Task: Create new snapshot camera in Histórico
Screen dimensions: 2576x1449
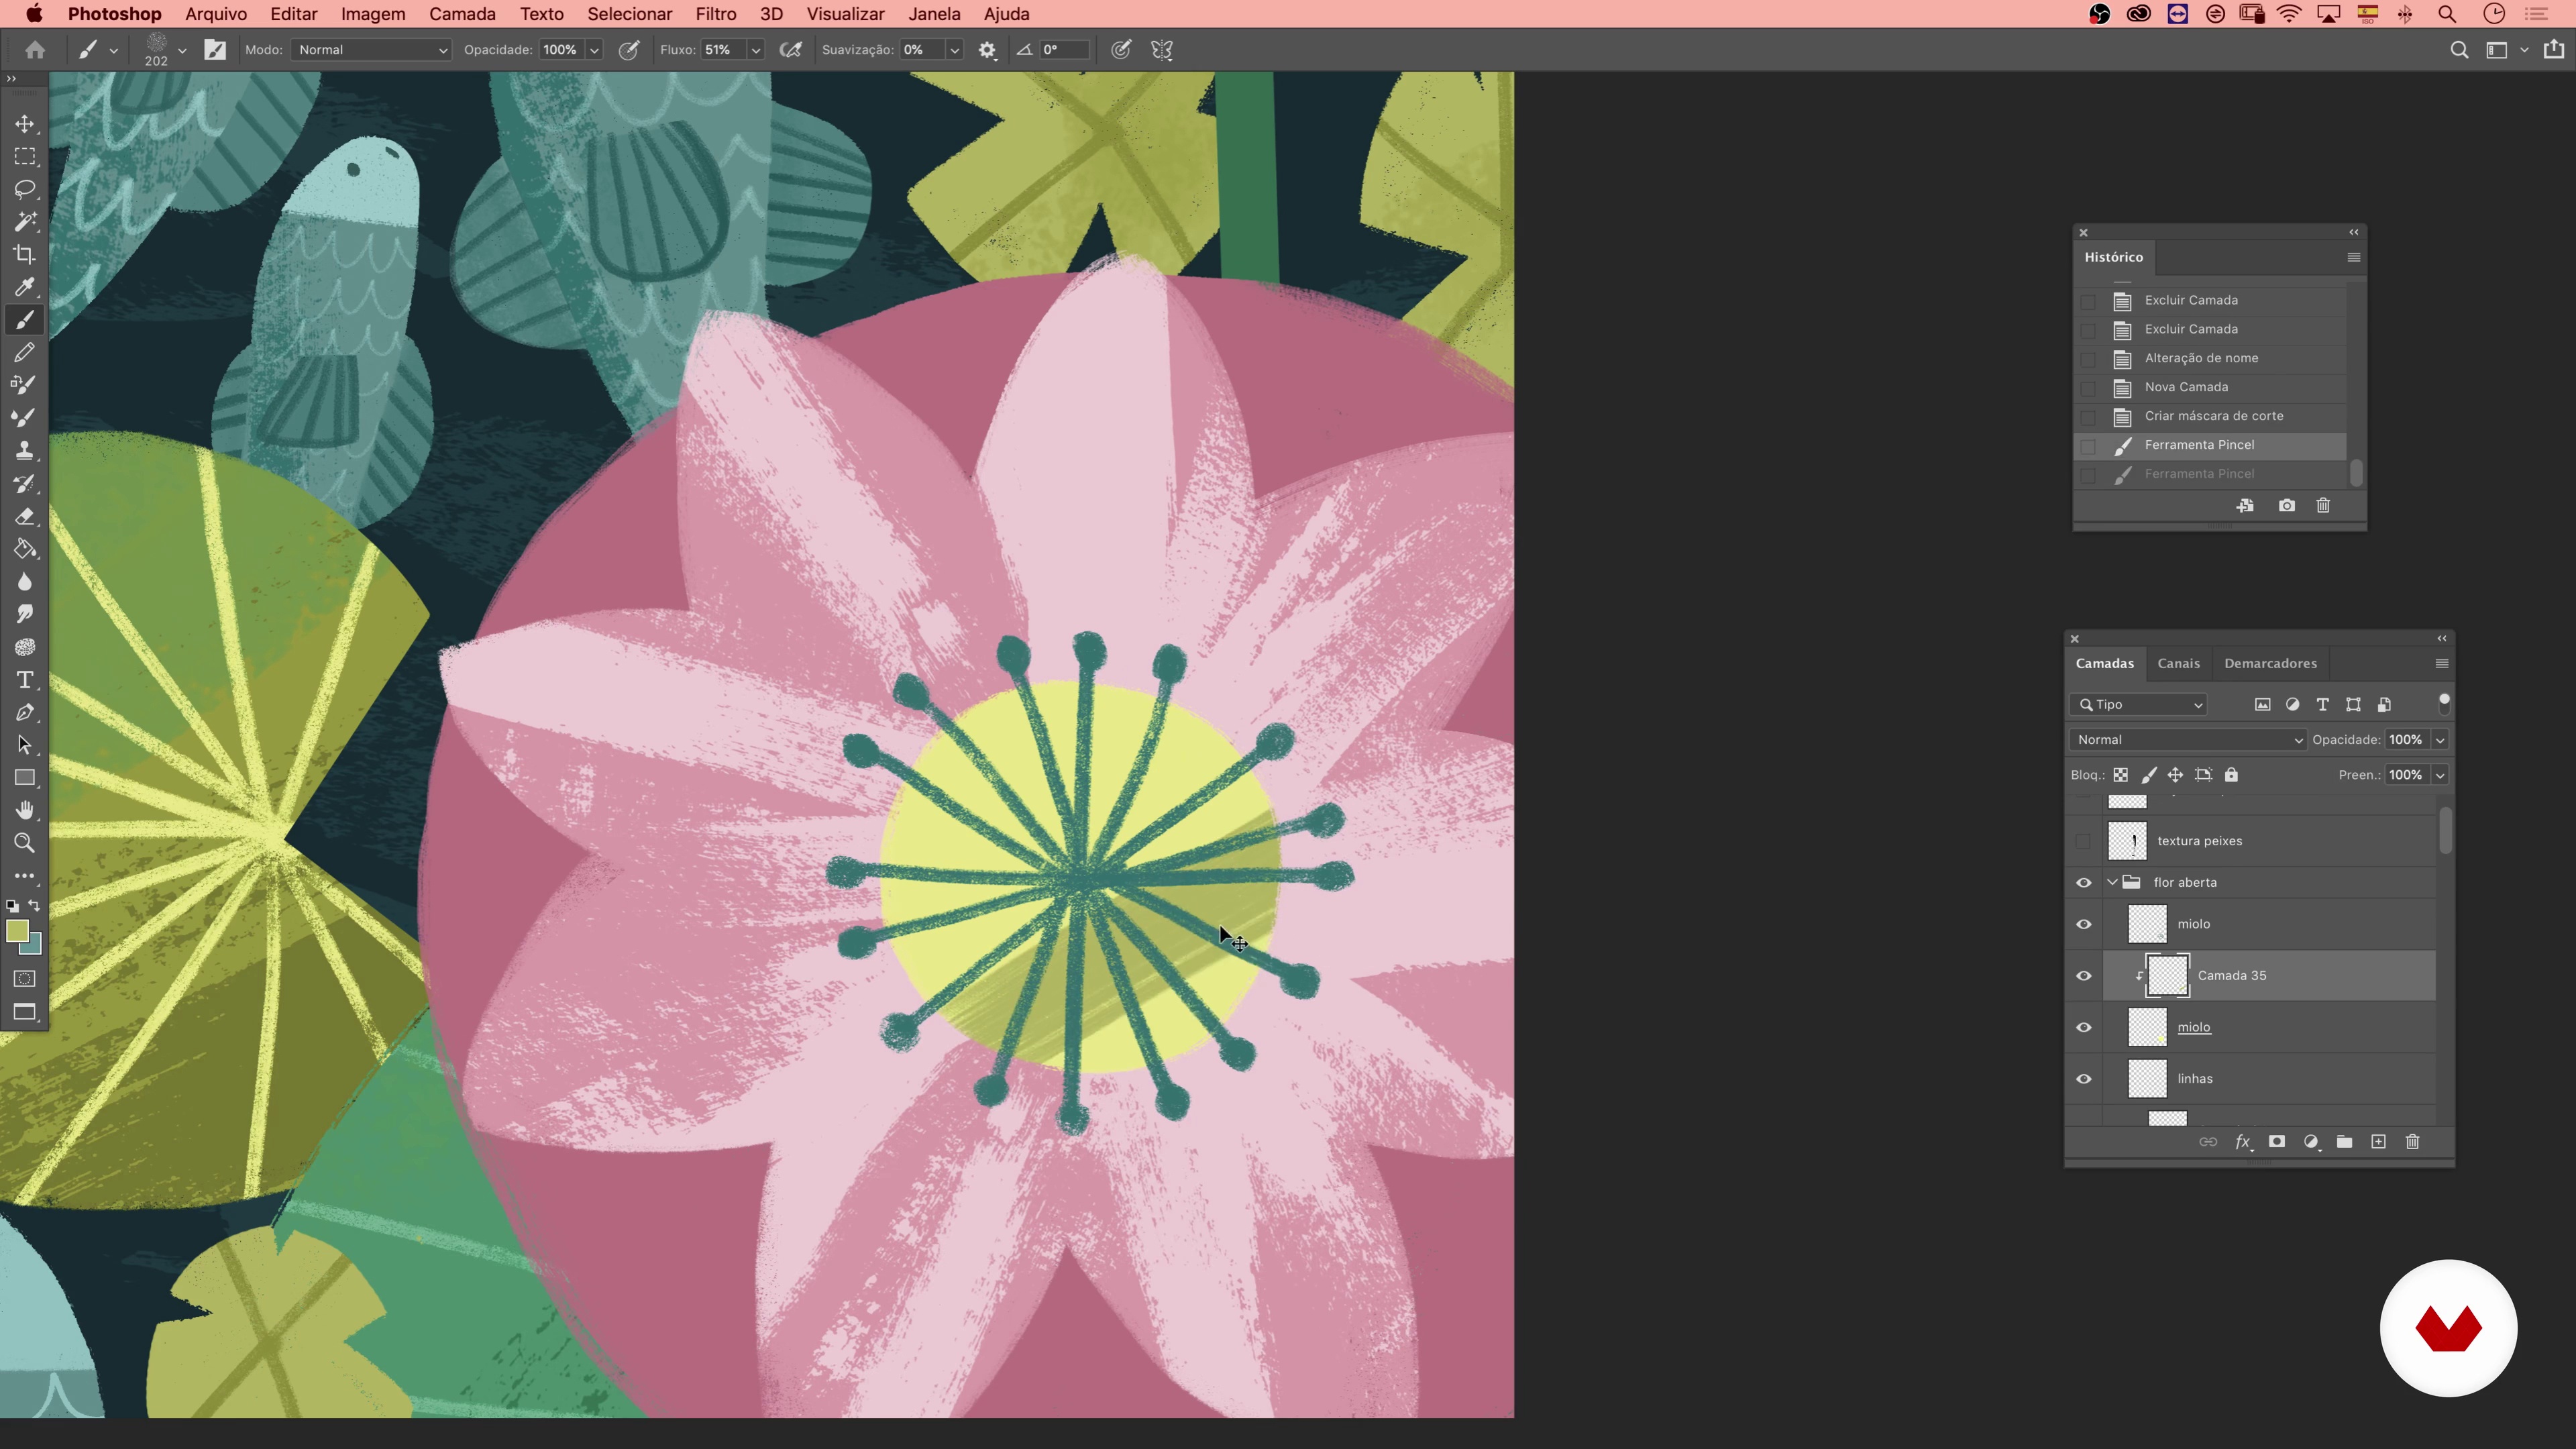Action: tap(2287, 506)
